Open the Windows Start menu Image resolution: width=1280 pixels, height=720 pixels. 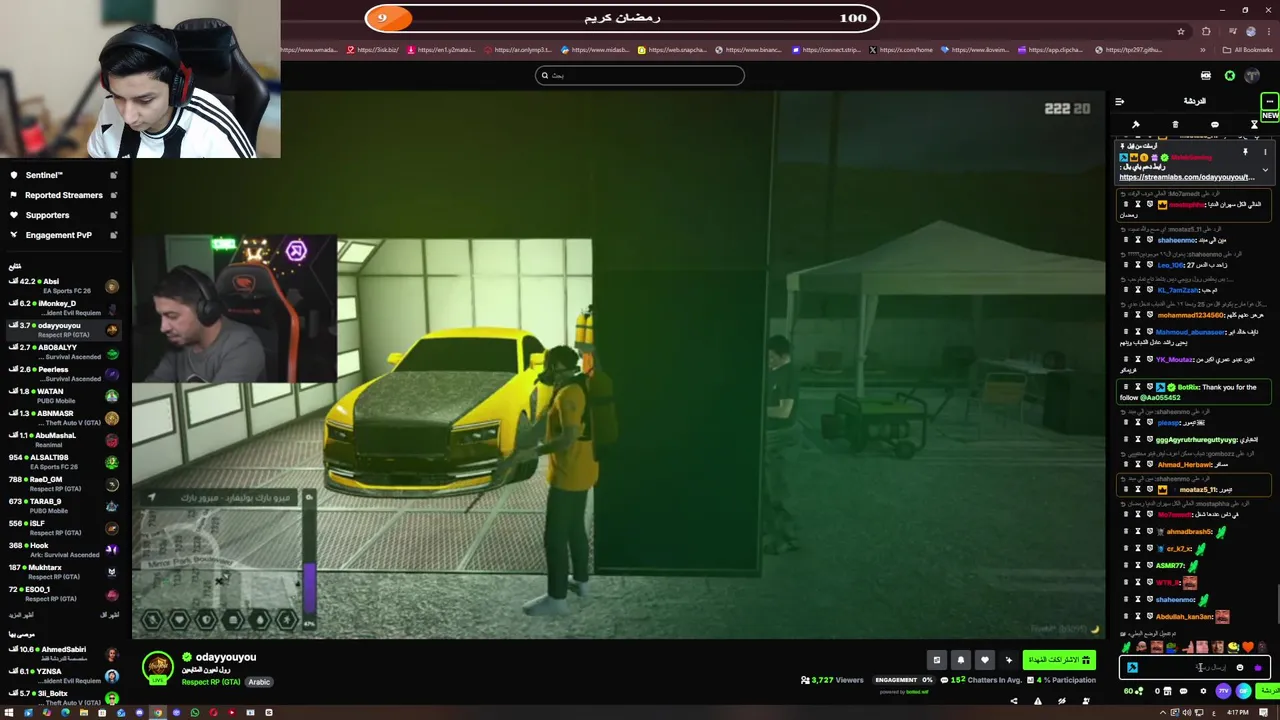pos(8,713)
